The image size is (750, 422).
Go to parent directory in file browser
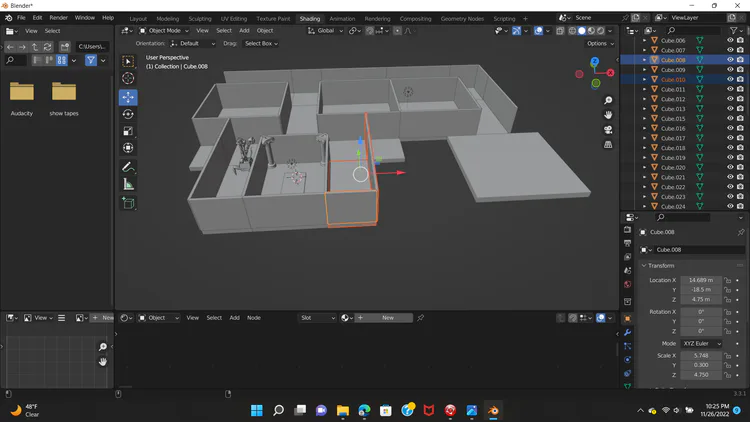click(35, 47)
